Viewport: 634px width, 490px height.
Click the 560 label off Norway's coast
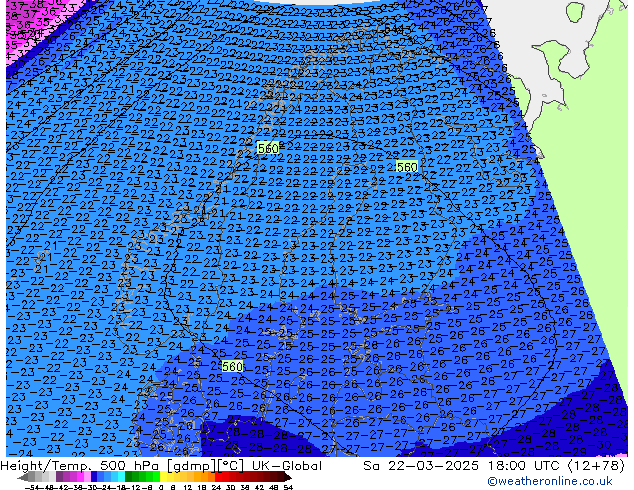(x=268, y=148)
